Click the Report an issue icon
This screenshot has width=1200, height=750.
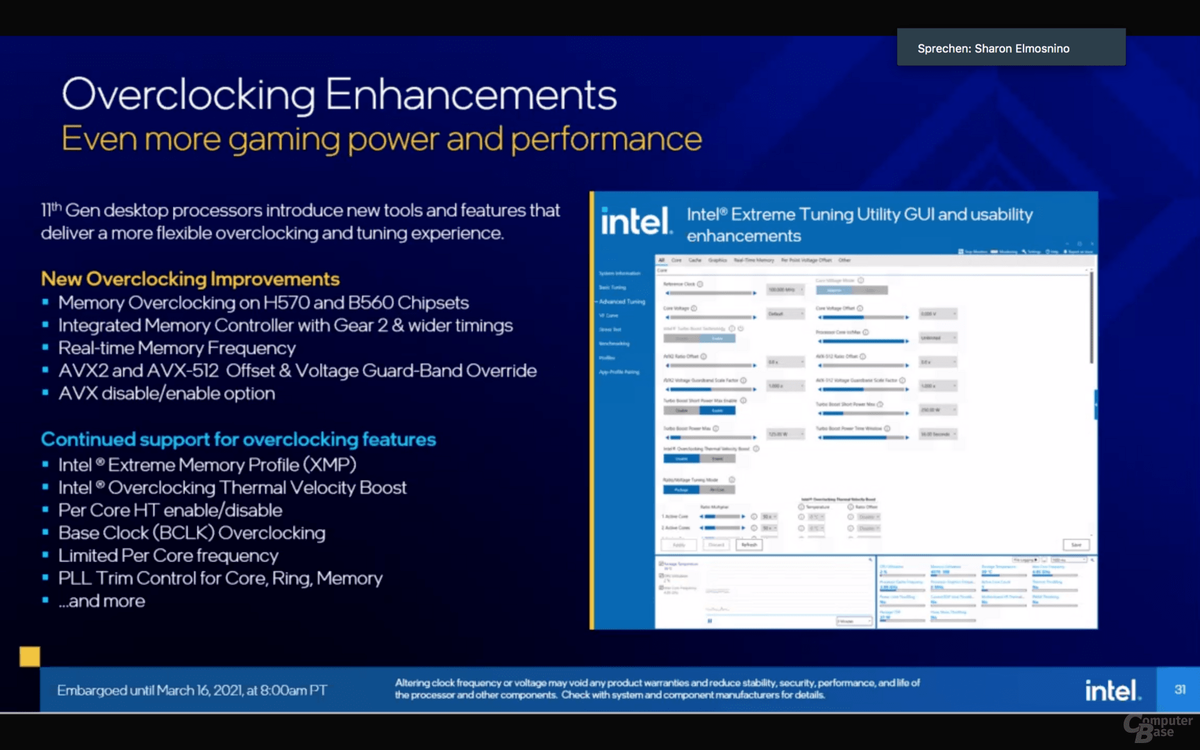(1065, 252)
